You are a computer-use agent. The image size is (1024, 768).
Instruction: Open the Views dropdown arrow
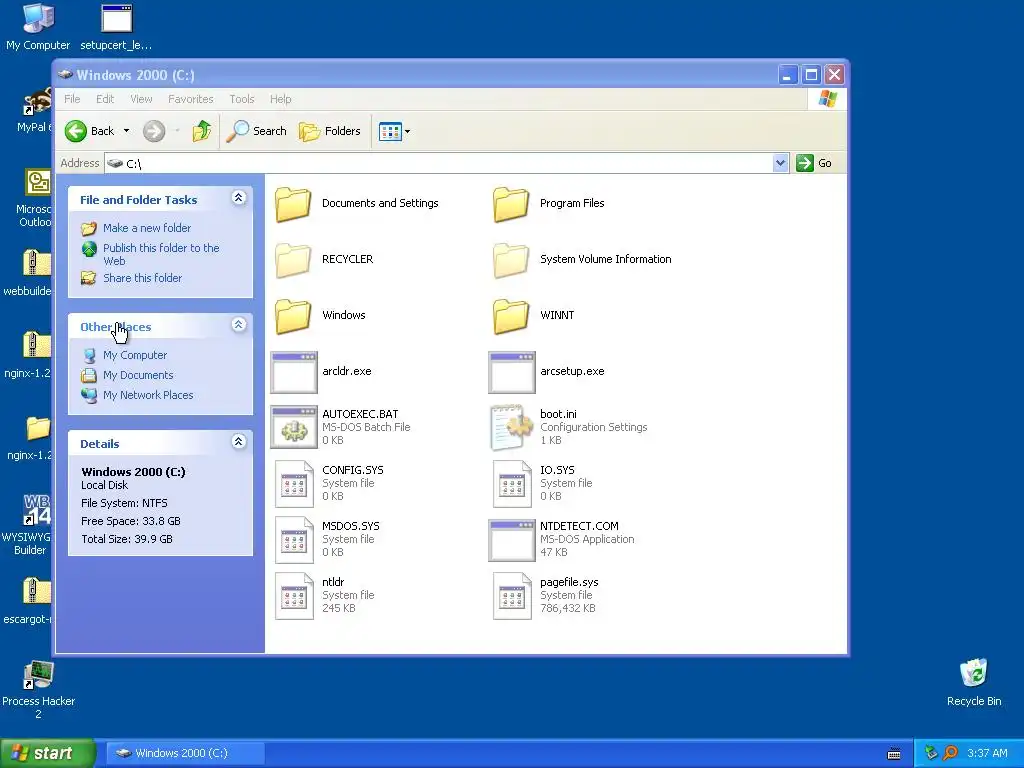(408, 131)
